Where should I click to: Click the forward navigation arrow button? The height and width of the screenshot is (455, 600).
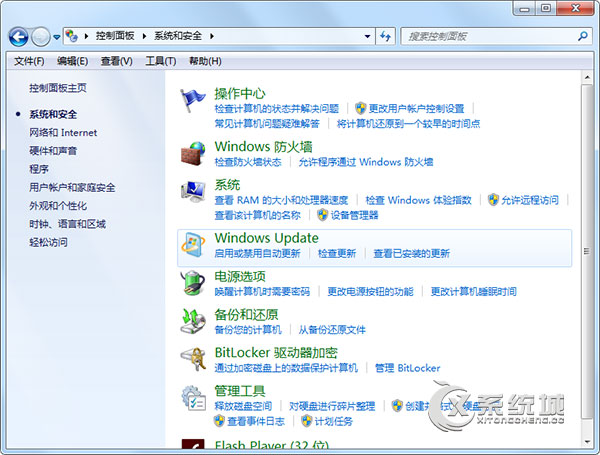[x=40, y=37]
